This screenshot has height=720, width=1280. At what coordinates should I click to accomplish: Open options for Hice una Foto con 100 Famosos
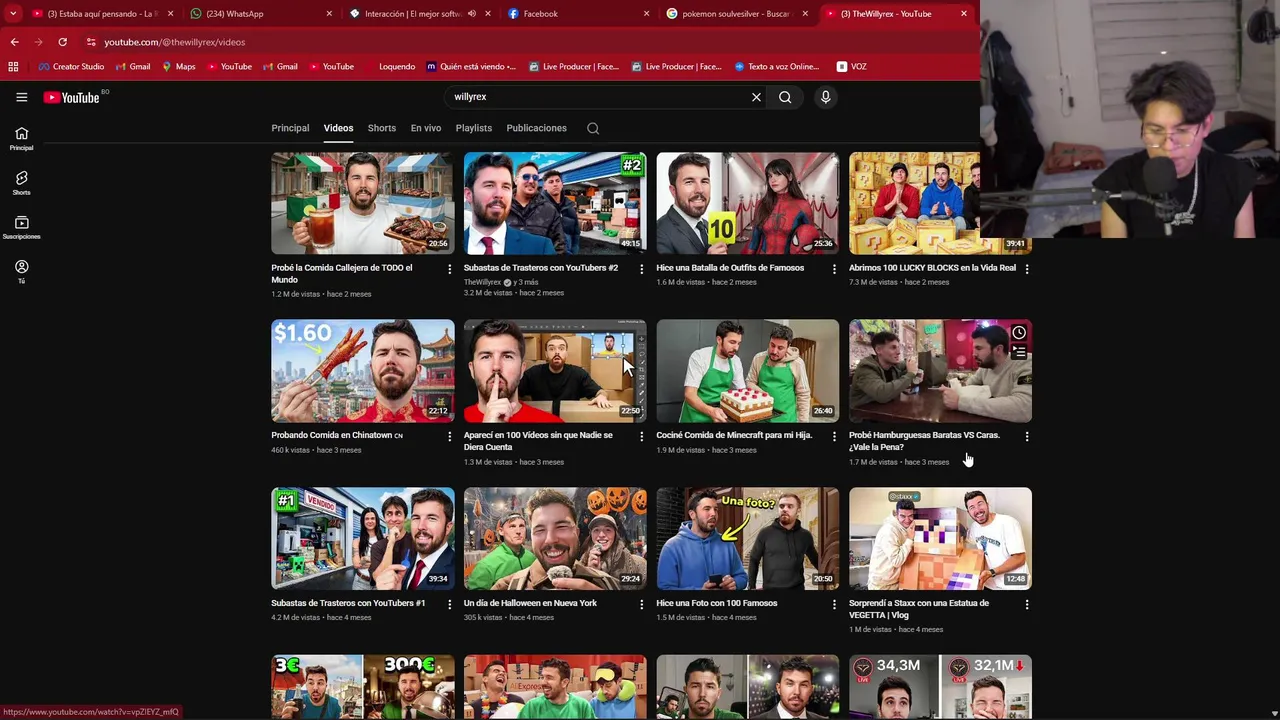click(x=834, y=604)
